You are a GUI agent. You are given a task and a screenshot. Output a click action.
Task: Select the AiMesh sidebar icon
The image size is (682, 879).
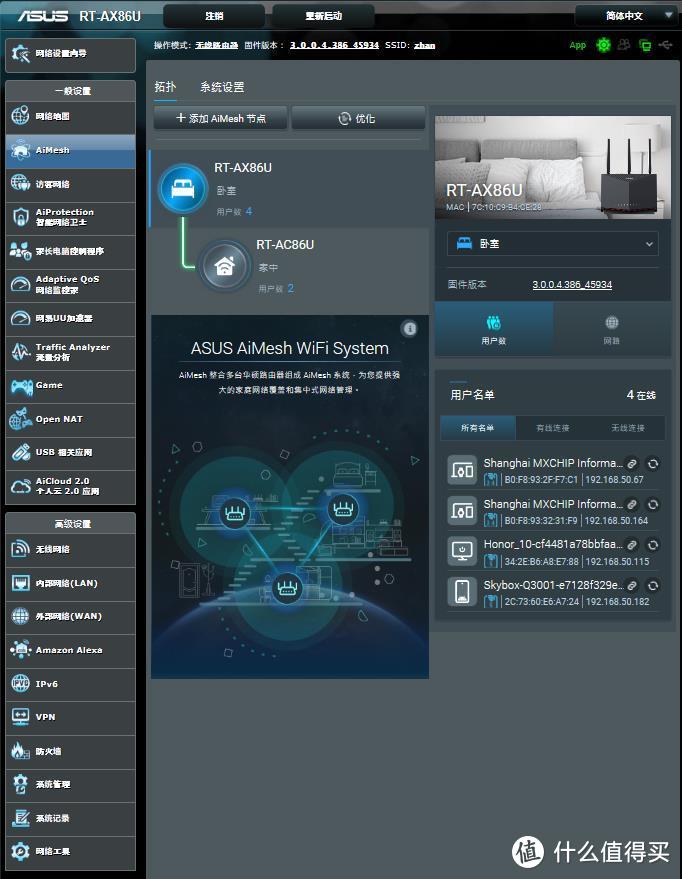pyautogui.click(x=21, y=150)
